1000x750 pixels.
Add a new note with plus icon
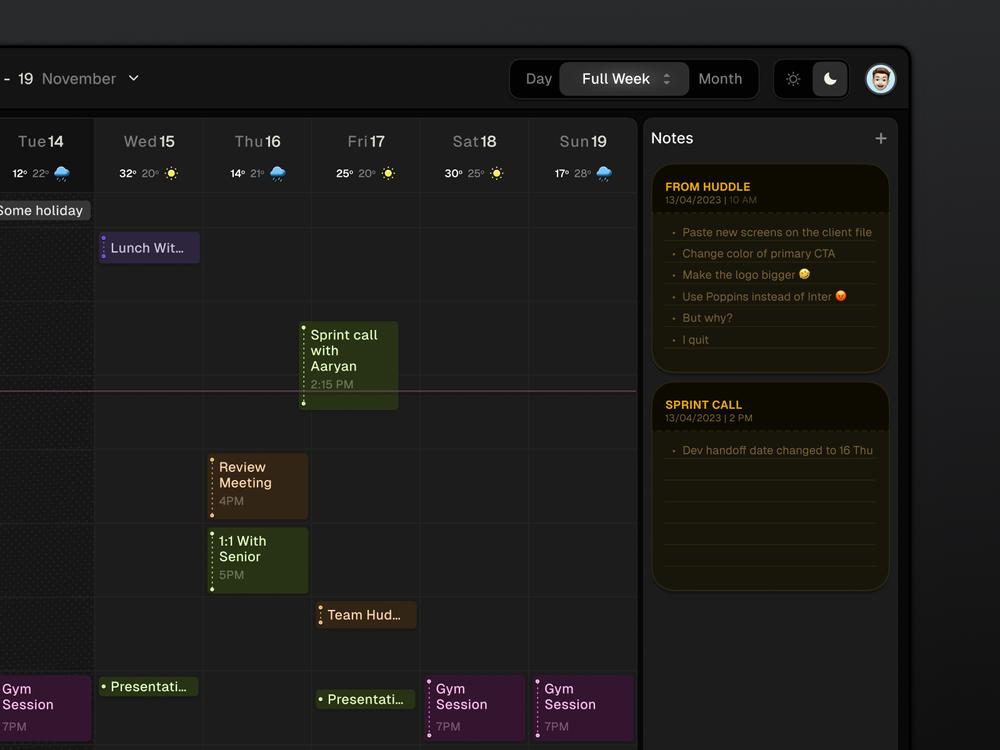point(880,139)
